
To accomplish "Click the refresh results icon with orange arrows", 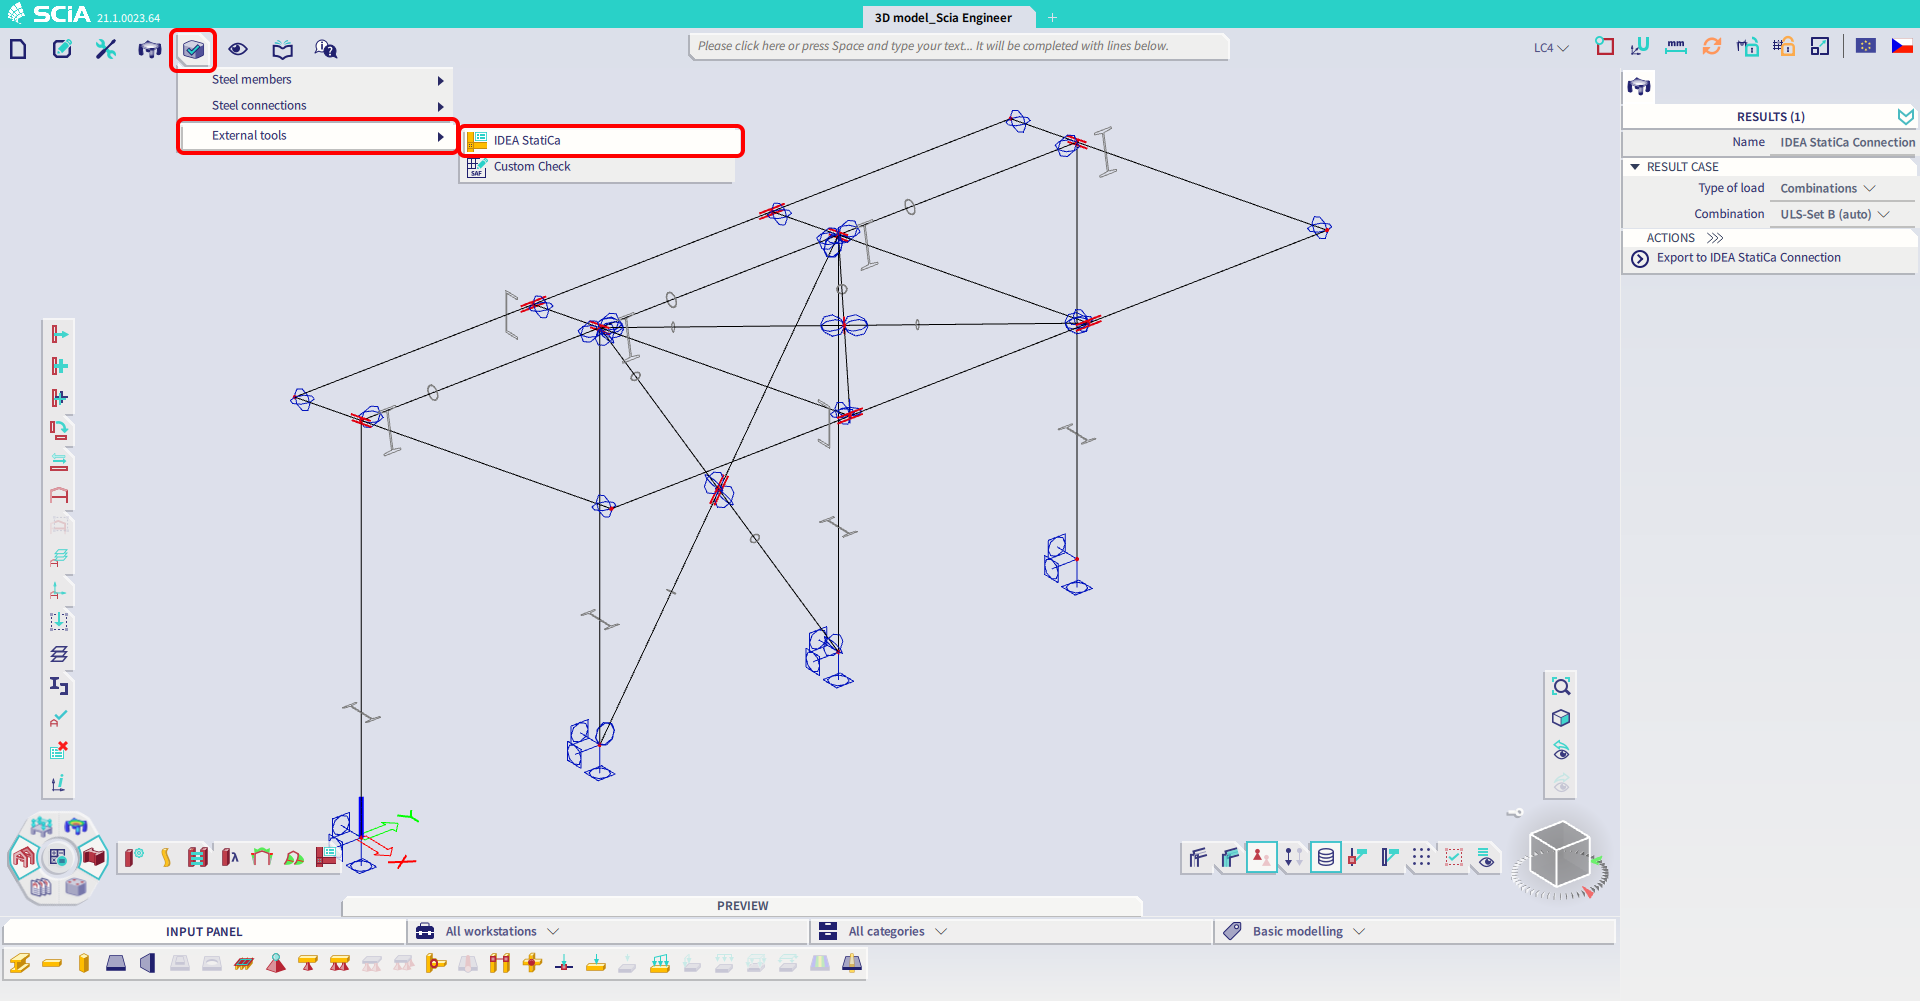I will point(1712,46).
